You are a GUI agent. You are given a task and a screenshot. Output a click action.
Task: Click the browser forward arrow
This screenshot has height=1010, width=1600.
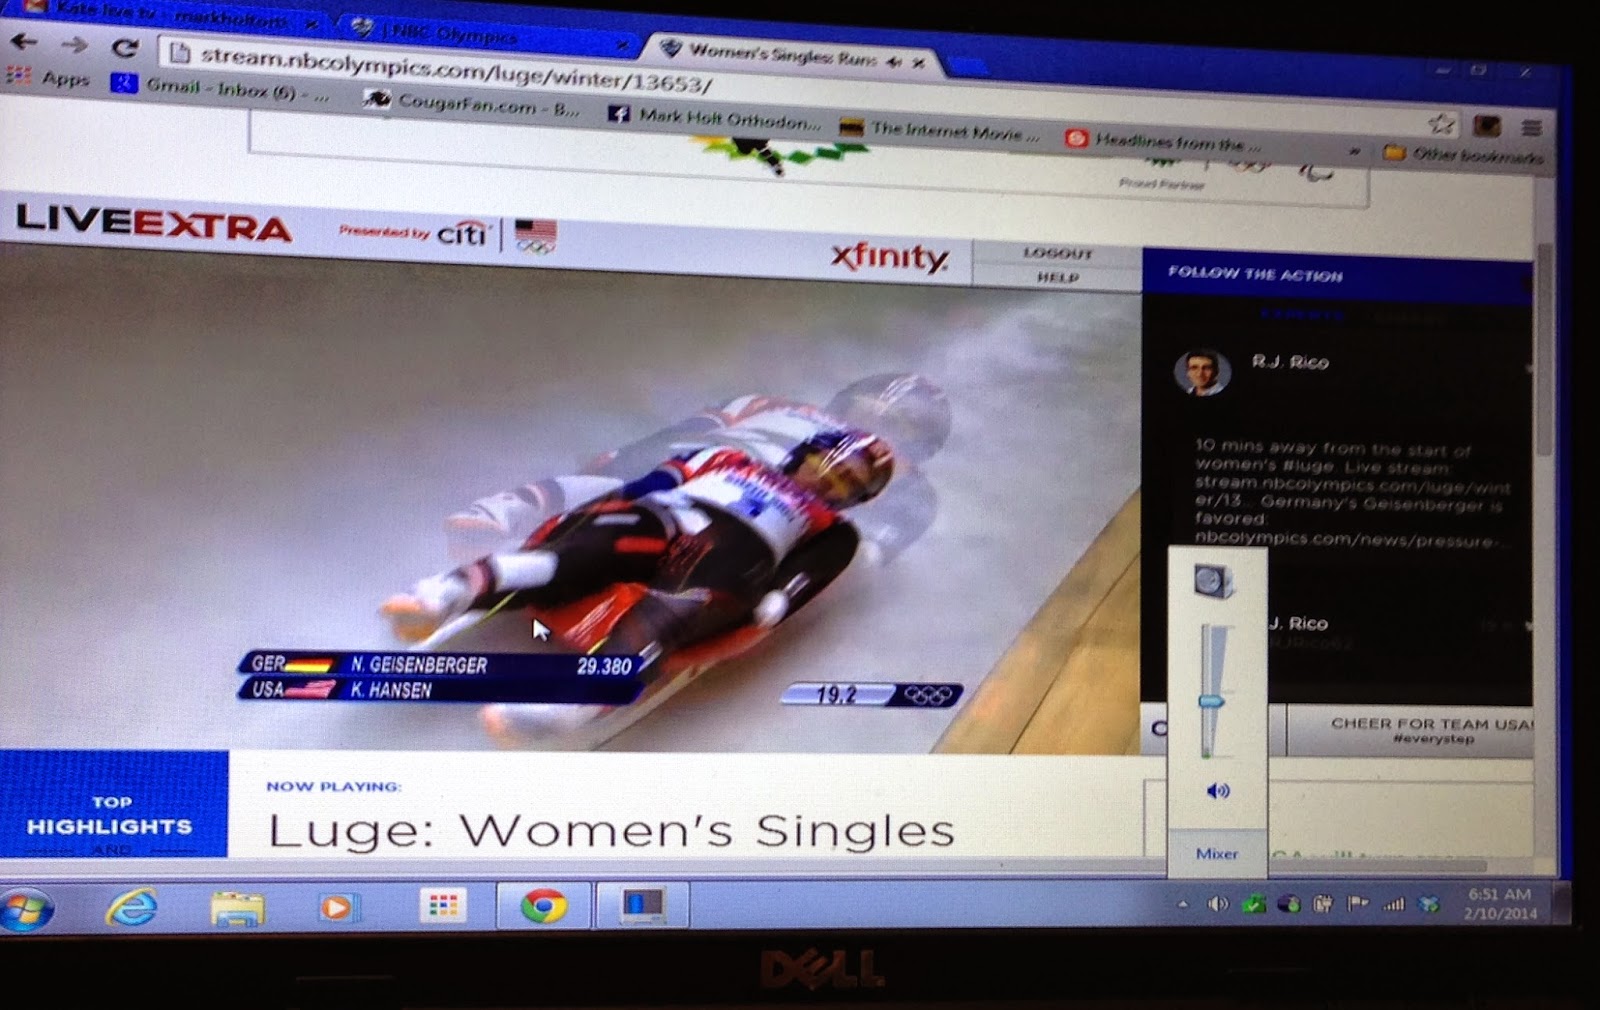click(74, 44)
